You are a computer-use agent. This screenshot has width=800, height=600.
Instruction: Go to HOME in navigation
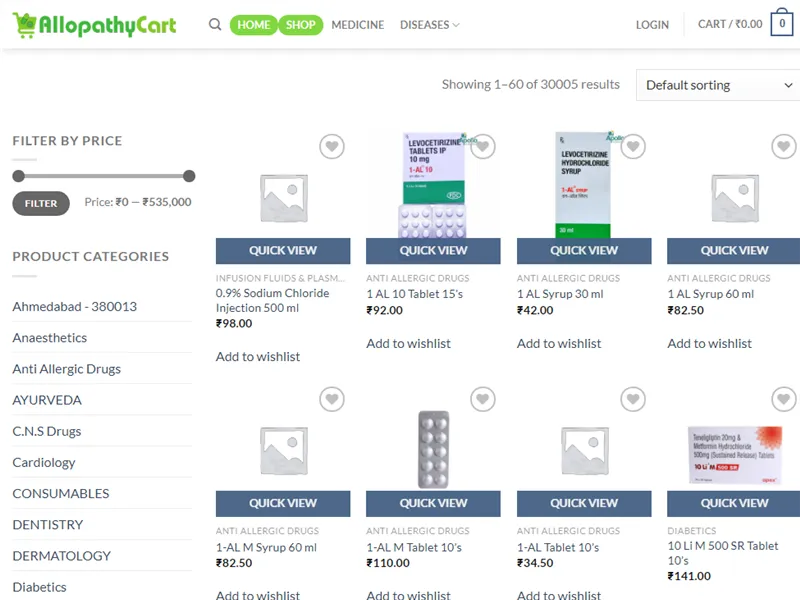click(x=254, y=24)
